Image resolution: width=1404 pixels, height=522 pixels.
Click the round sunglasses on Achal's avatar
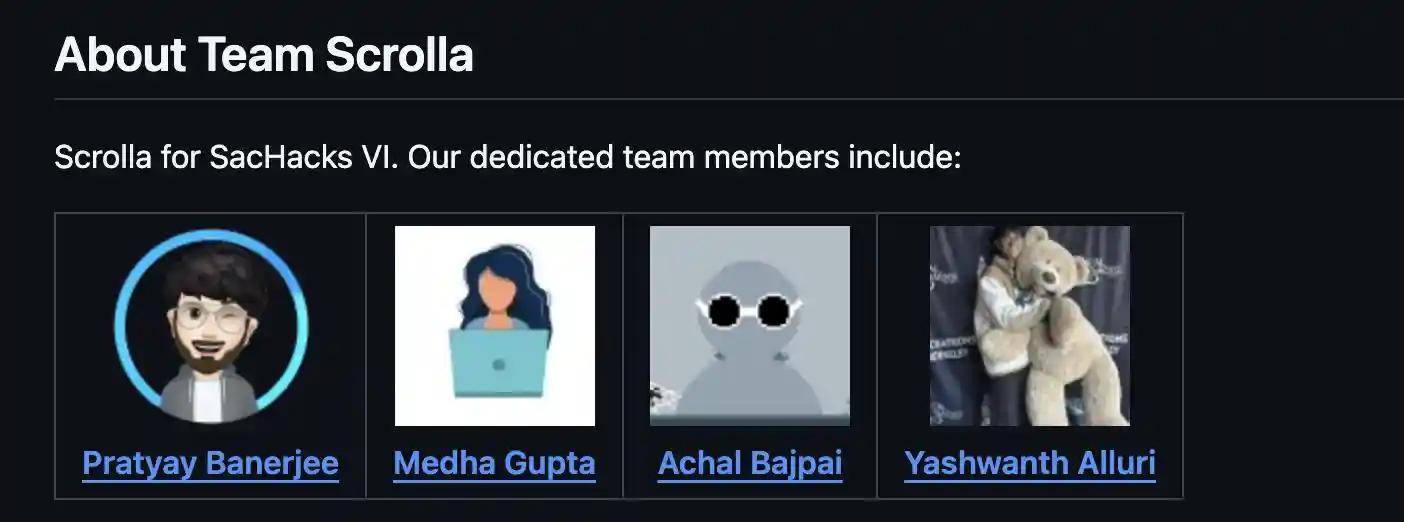click(750, 311)
